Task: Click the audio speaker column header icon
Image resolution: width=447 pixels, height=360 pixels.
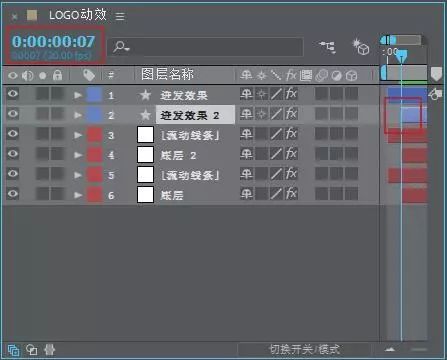Action: coord(27,76)
